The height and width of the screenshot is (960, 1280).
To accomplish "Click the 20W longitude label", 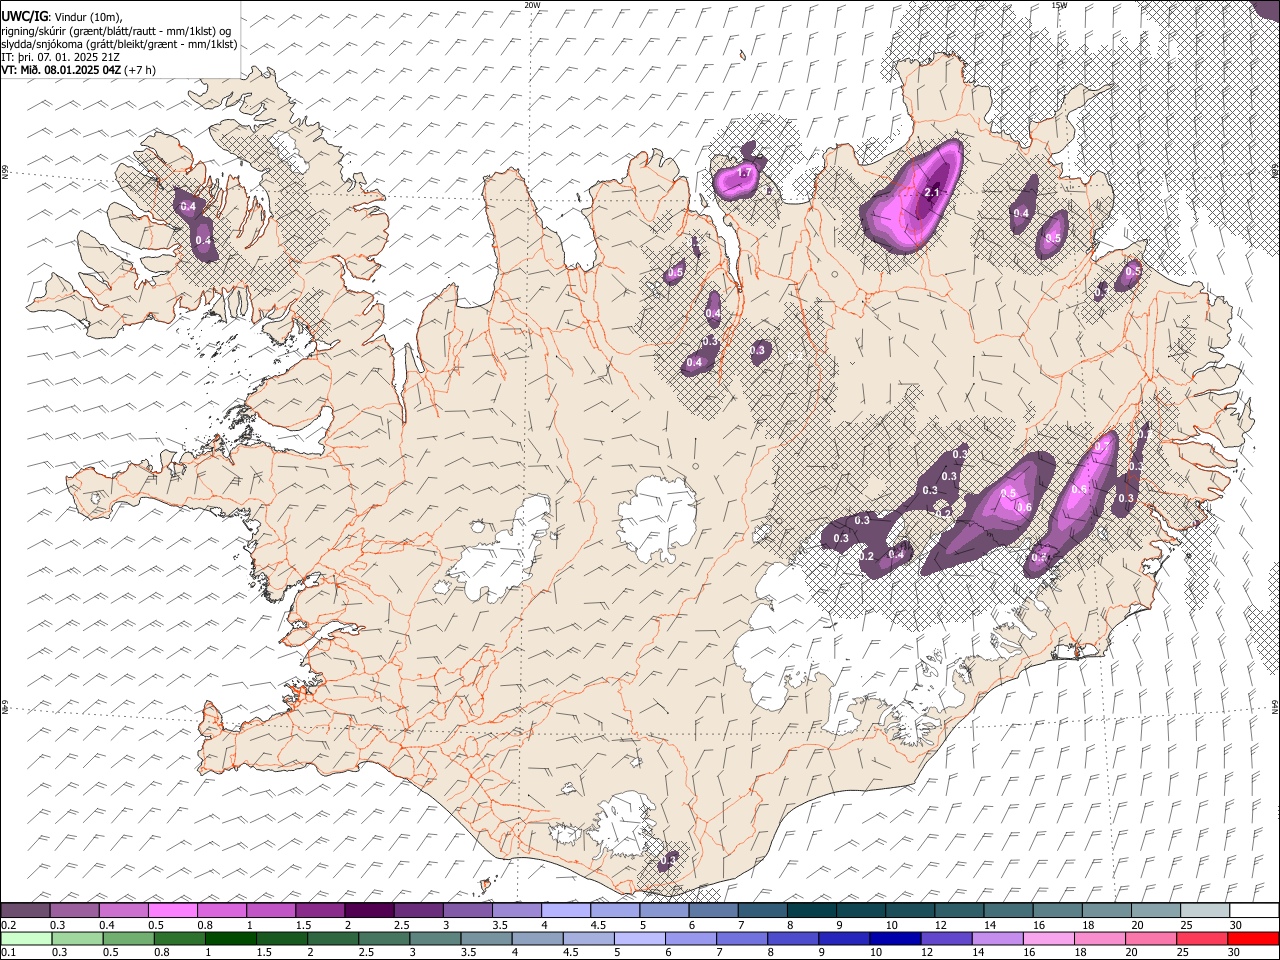I will pos(532,5).
